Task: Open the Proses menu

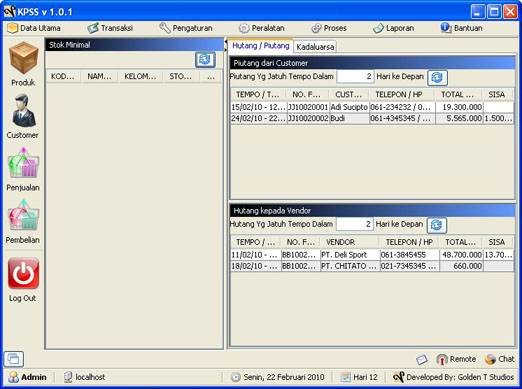Action: [x=329, y=28]
